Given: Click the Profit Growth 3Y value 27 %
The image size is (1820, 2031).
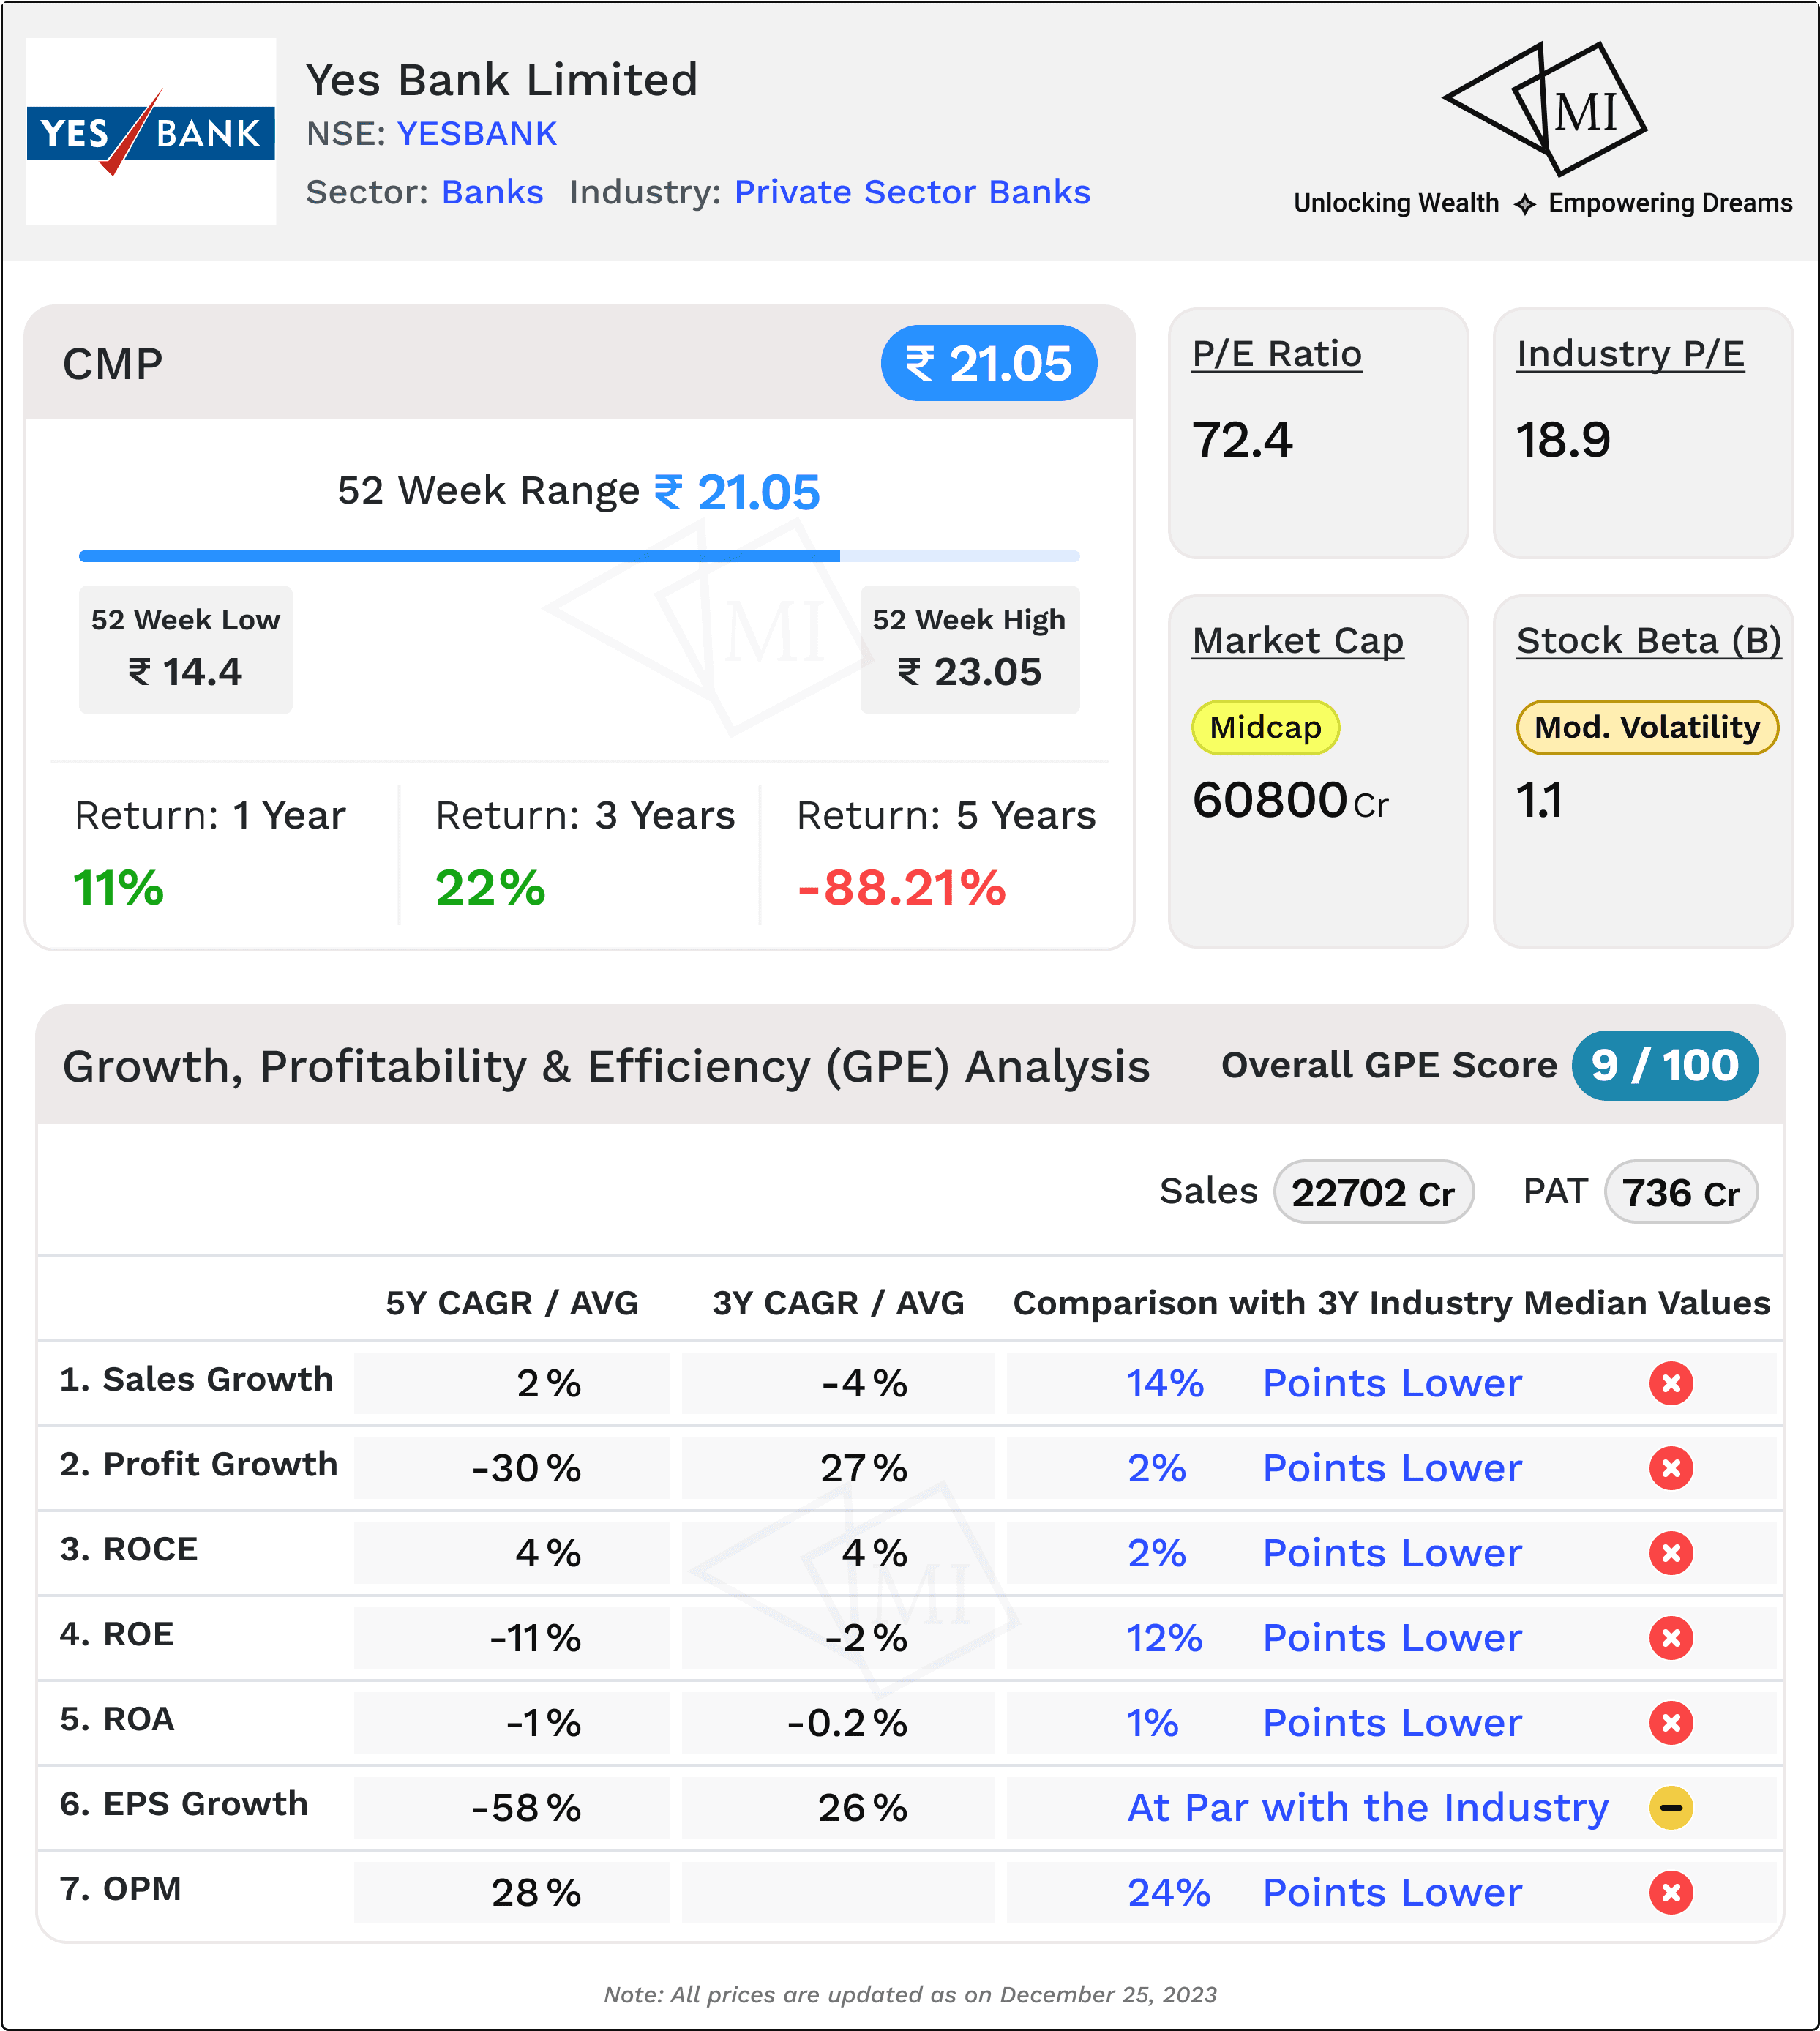Looking at the screenshot, I should click(864, 1468).
